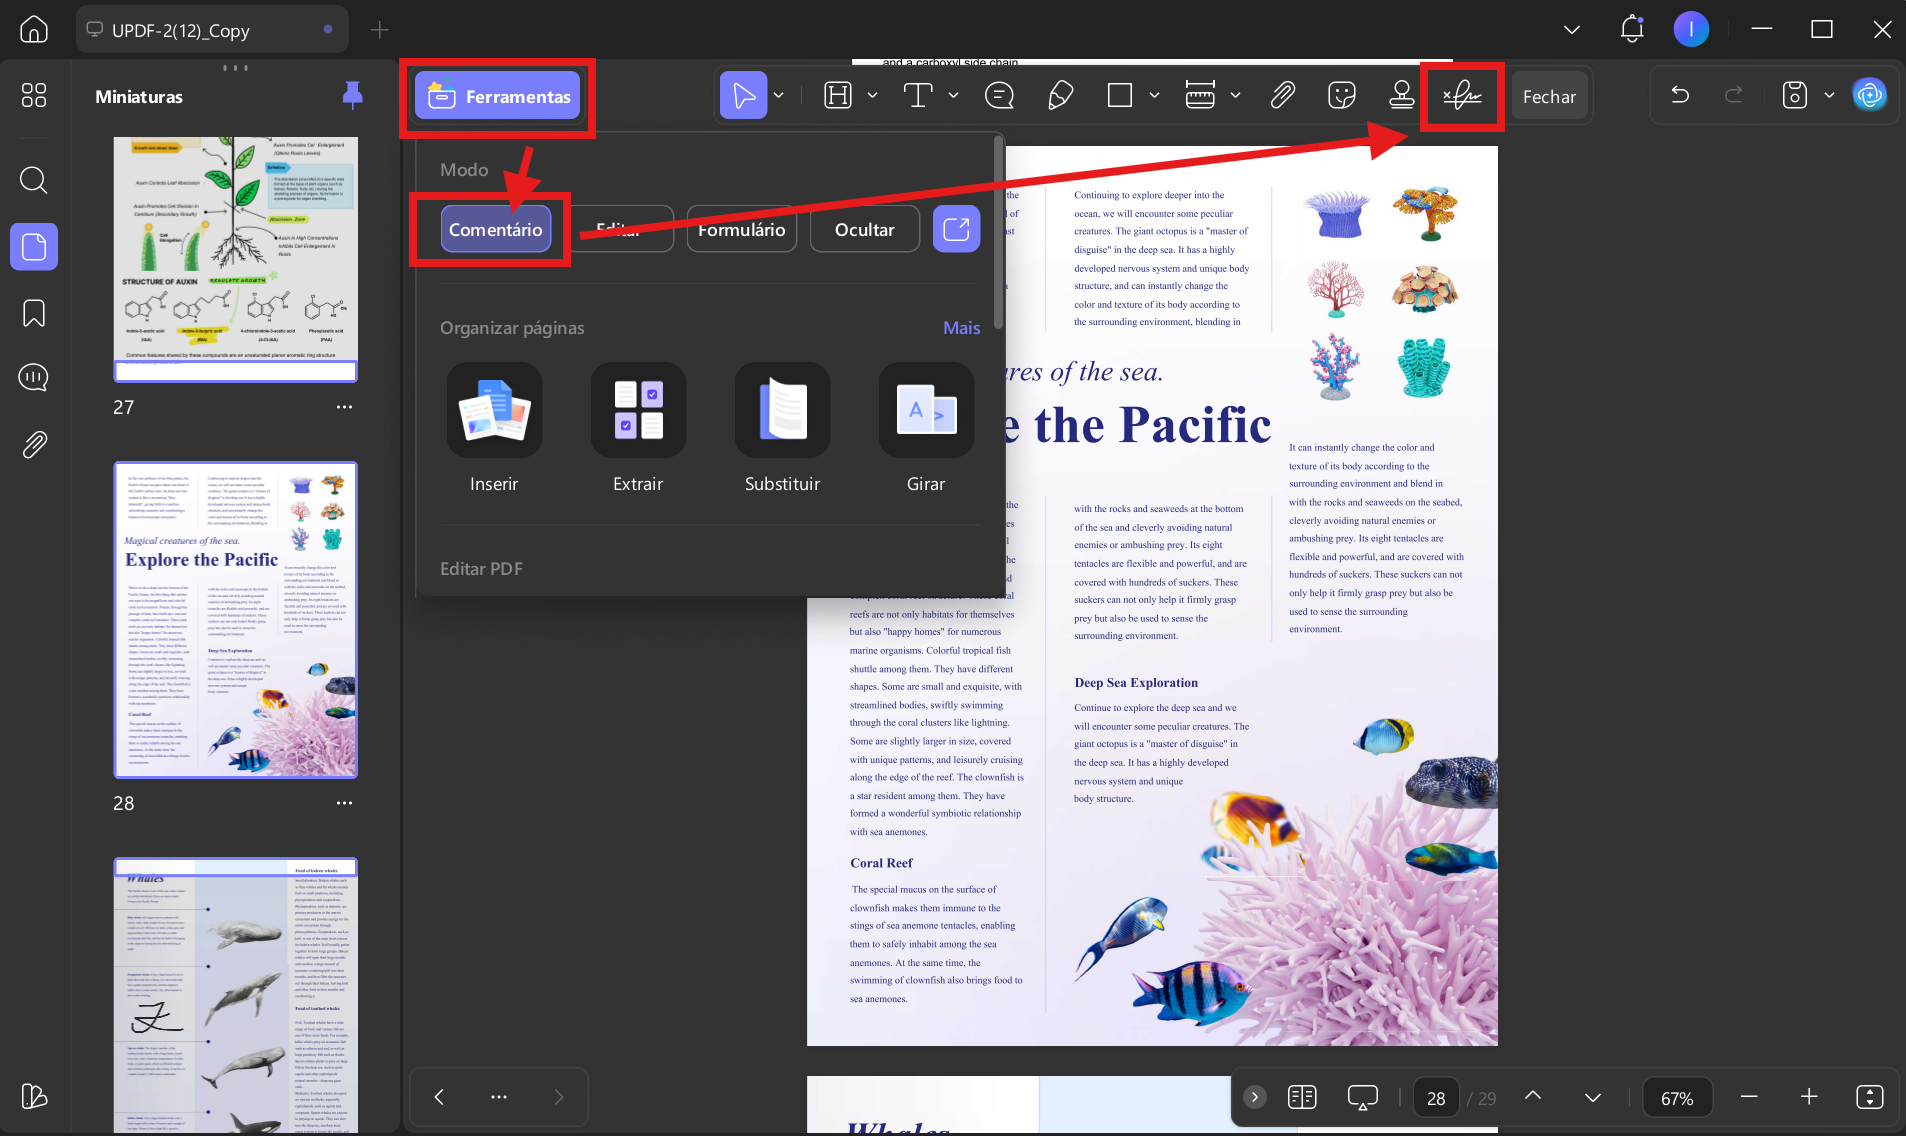Click the attachment paperclip toolbar icon
The image size is (1906, 1136).
[1282, 96]
